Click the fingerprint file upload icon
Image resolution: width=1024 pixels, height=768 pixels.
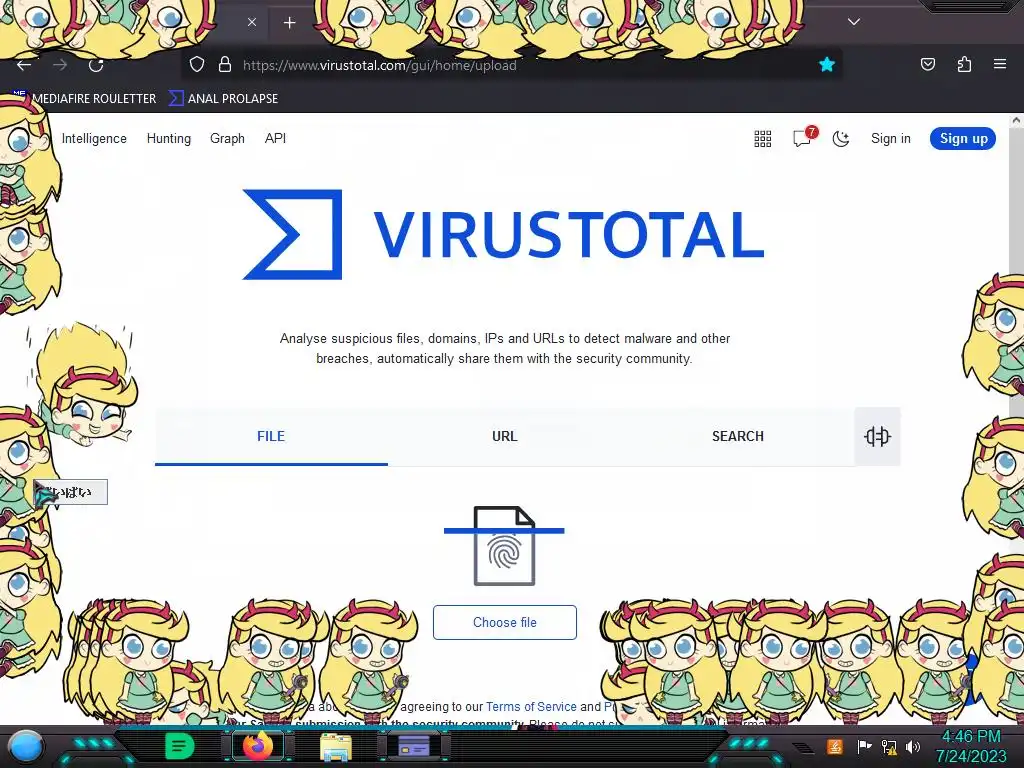click(x=504, y=546)
